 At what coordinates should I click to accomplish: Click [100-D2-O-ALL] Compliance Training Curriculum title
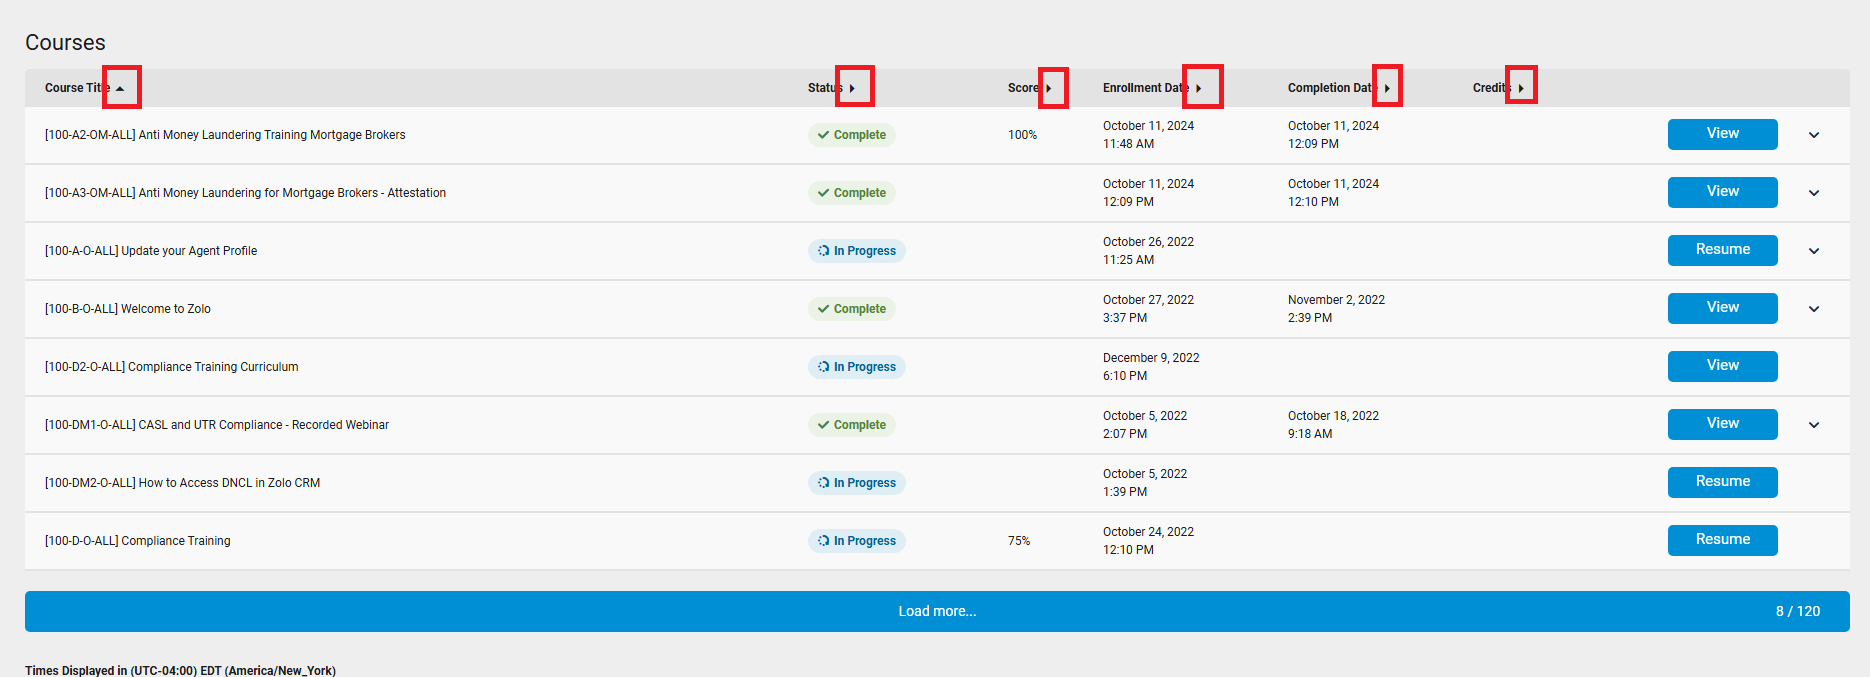click(172, 367)
